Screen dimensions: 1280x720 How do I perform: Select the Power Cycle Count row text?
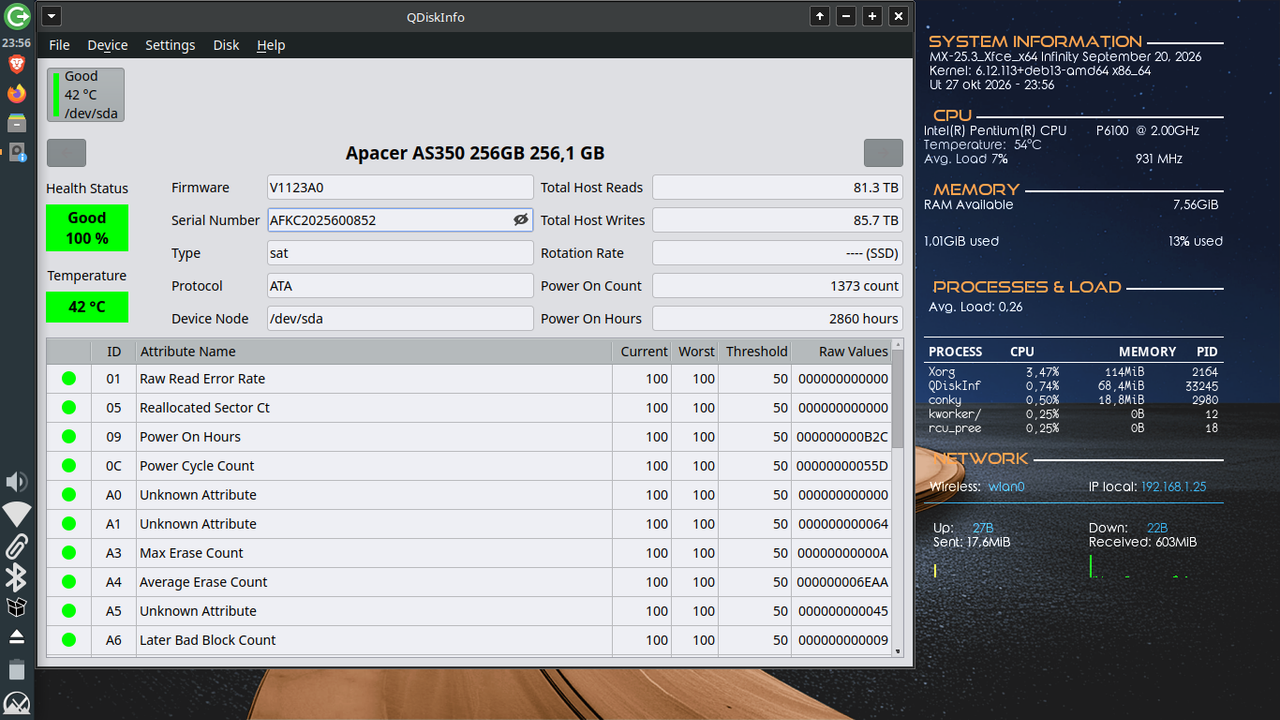[197, 465]
